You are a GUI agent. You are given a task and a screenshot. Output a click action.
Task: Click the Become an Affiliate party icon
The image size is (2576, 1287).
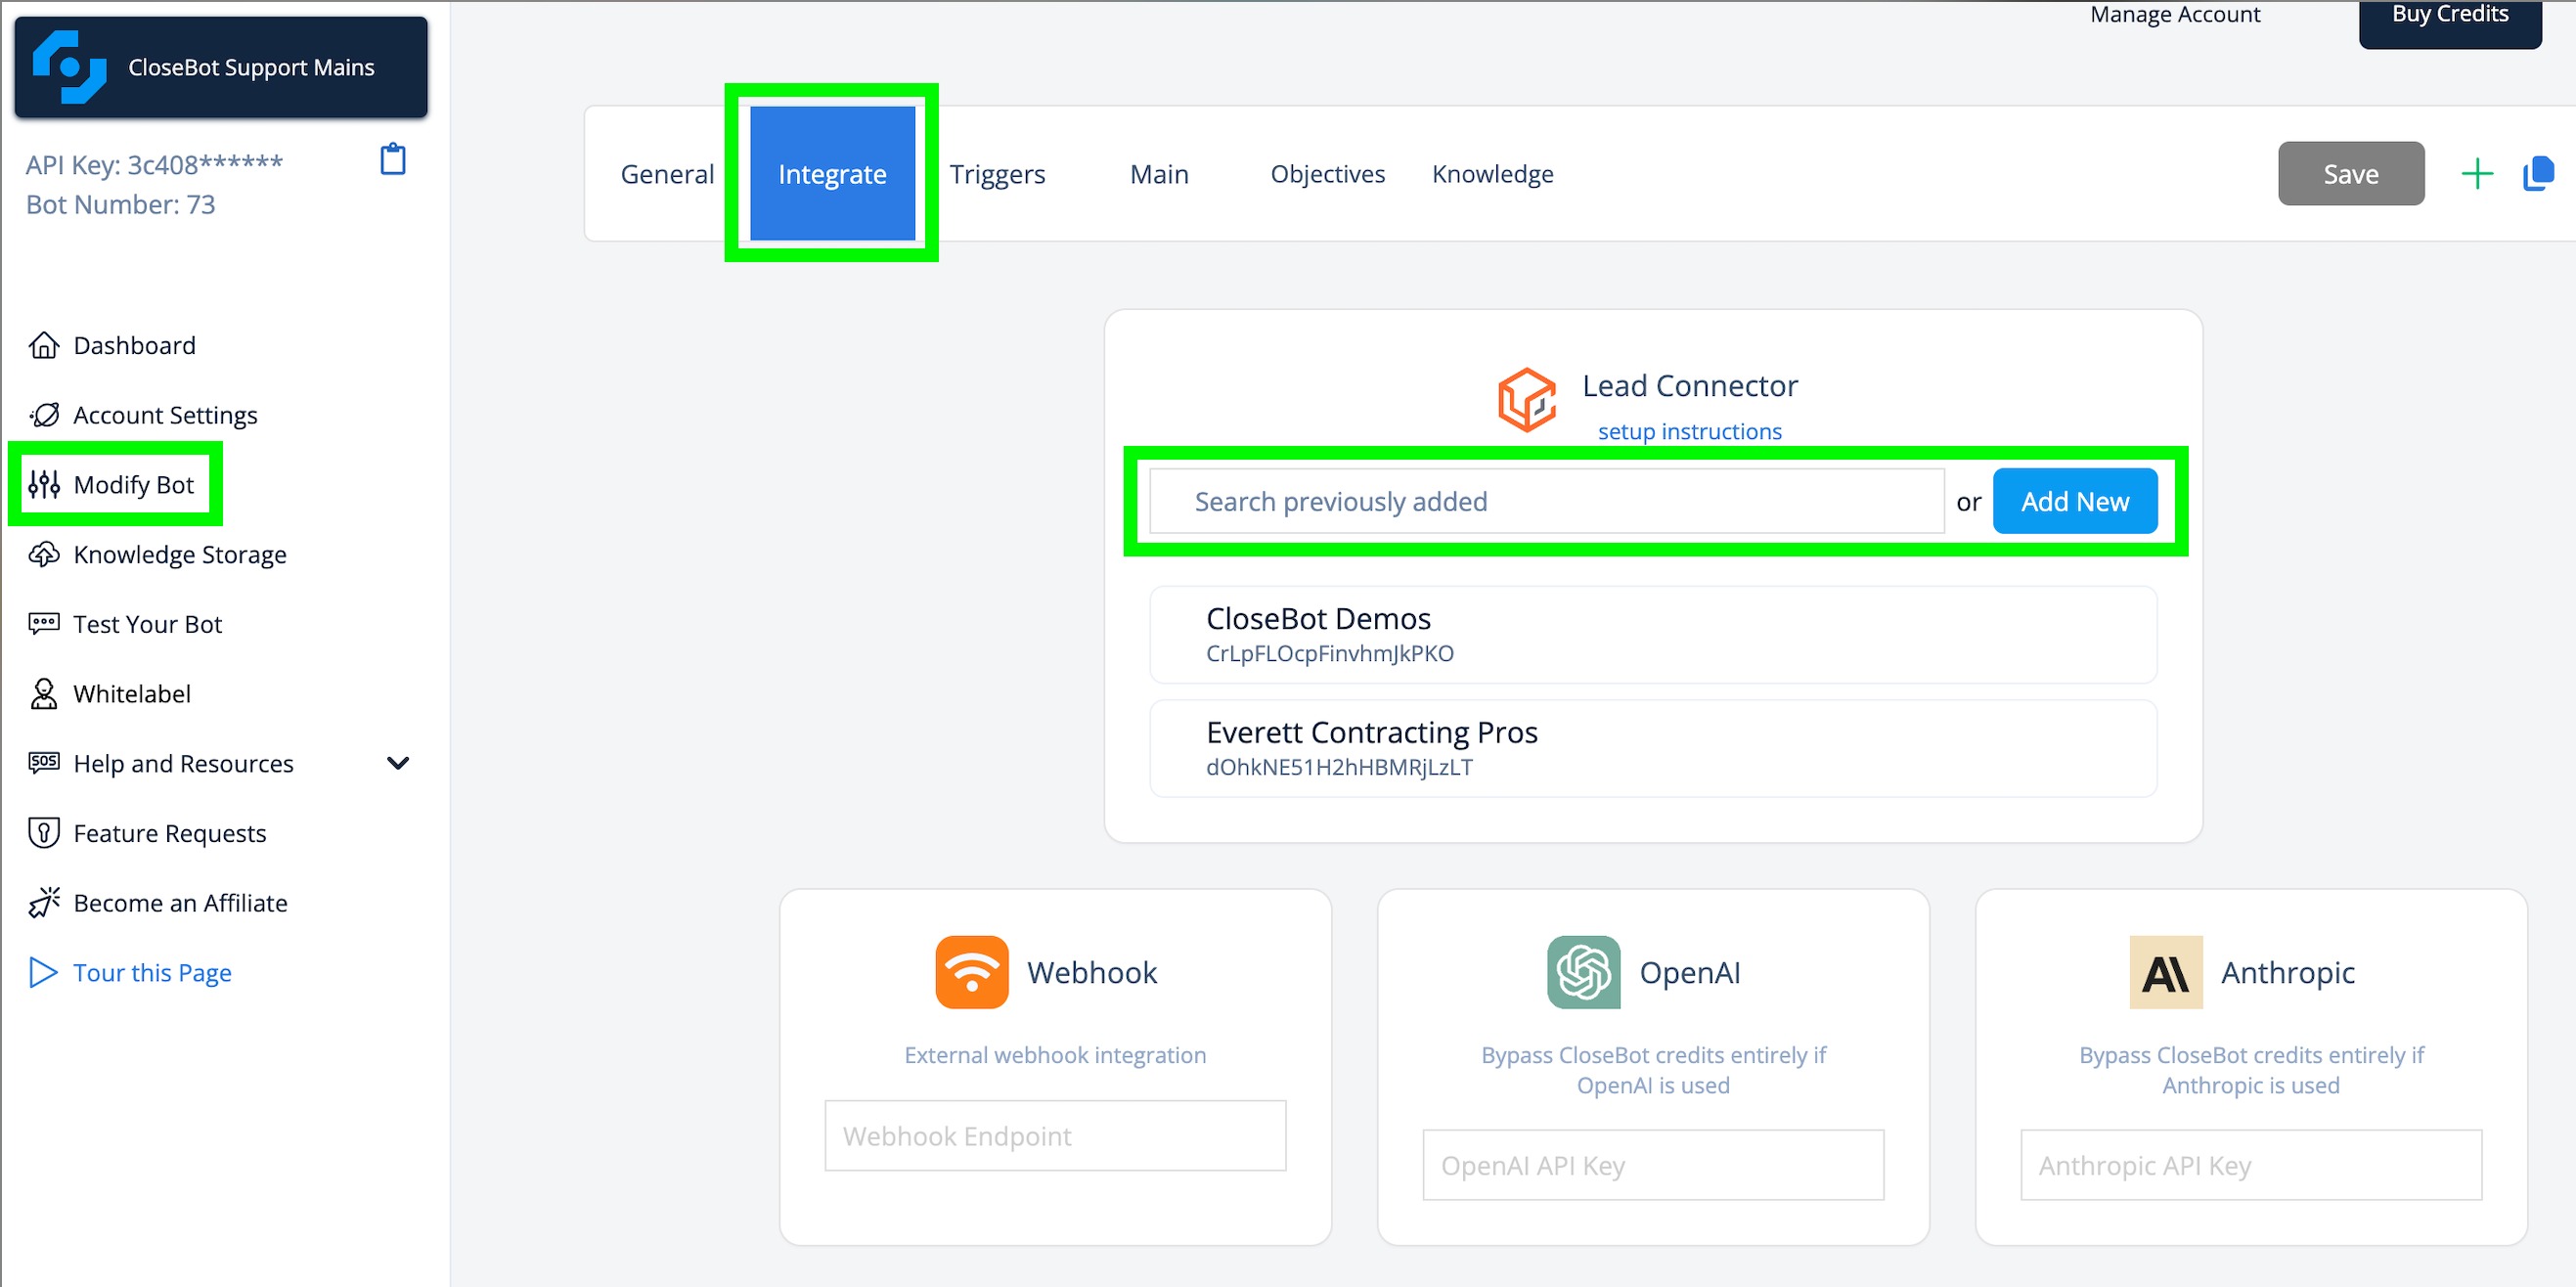pos(44,903)
